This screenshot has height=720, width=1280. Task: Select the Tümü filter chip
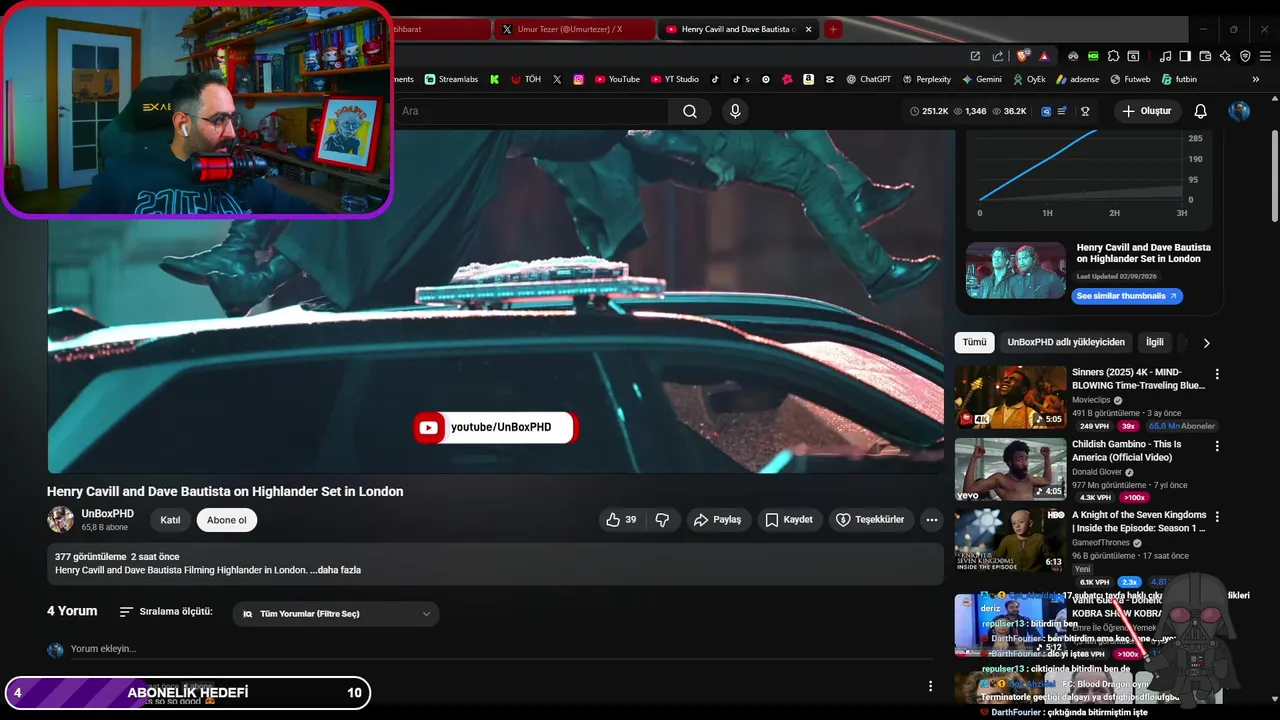(974, 342)
